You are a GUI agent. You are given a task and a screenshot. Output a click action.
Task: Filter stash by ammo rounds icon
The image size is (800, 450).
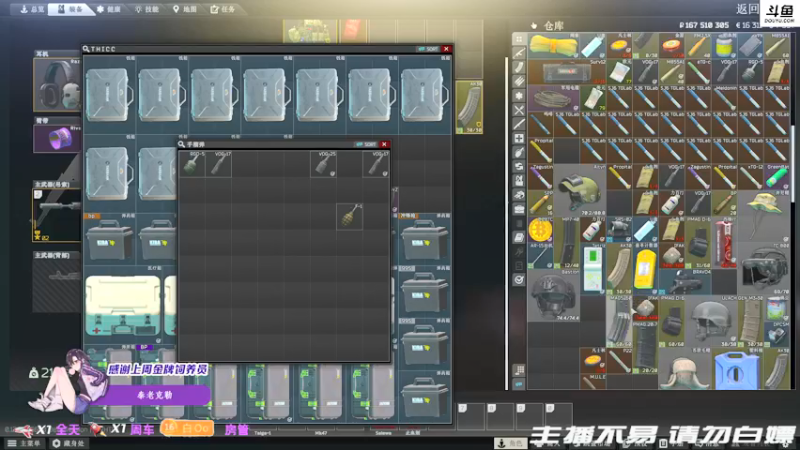point(519,81)
